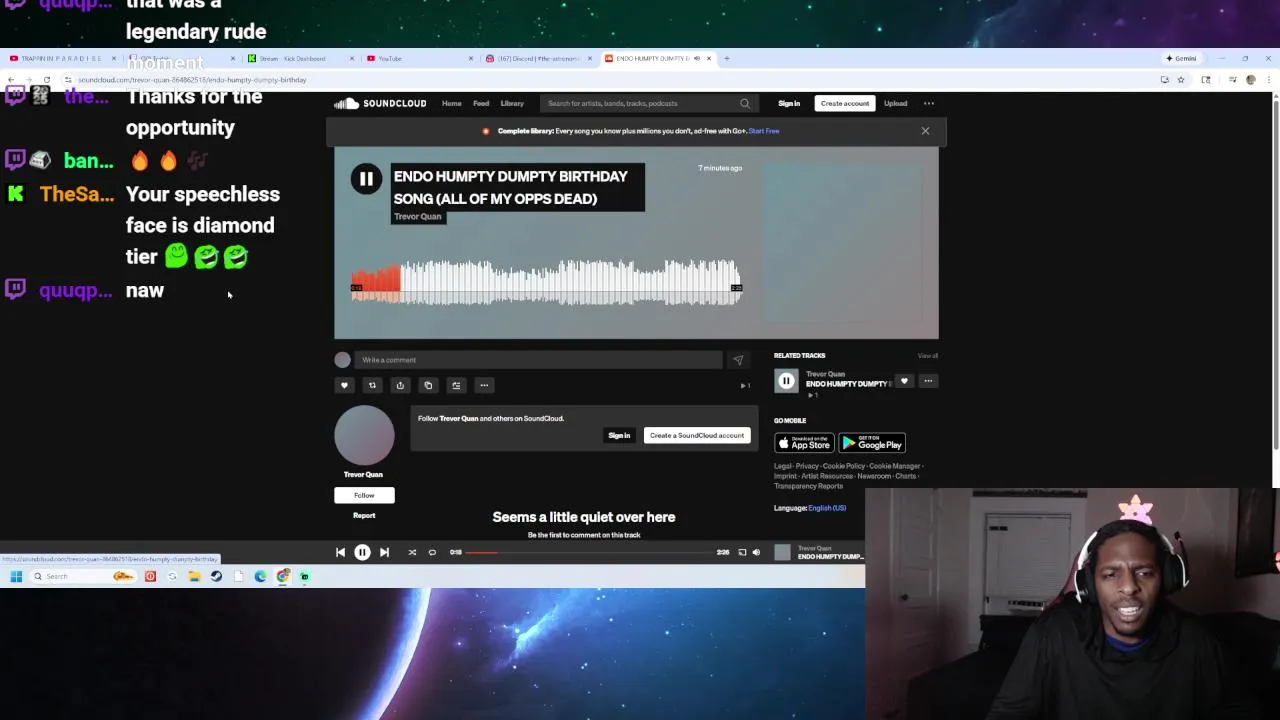The height and width of the screenshot is (720, 1280).
Task: Click Sign in in the header
Action: [789, 103]
